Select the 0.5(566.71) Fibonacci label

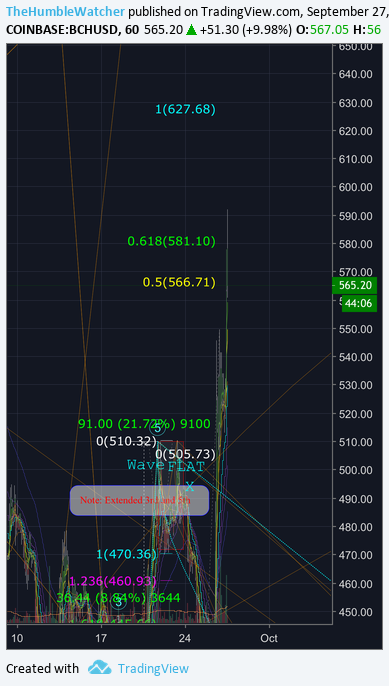point(179,282)
